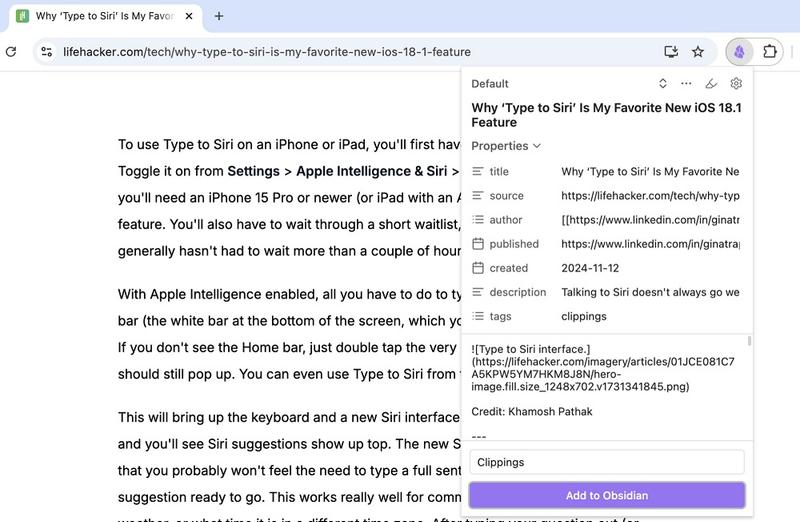The image size is (800, 522).
Task: Edit the Clippings folder path field
Action: click(x=606, y=462)
